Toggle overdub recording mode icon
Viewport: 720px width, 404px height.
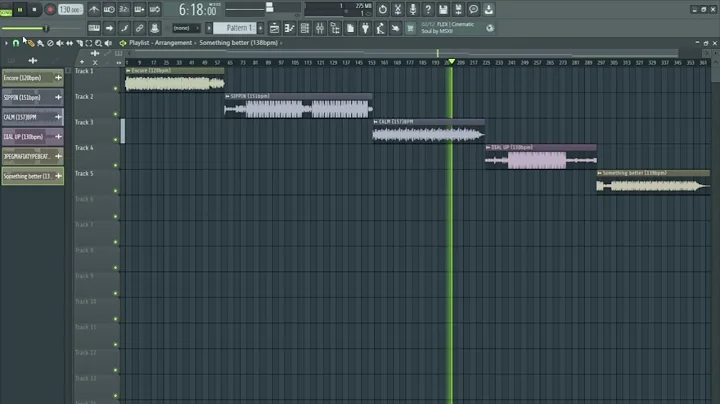pos(139,9)
